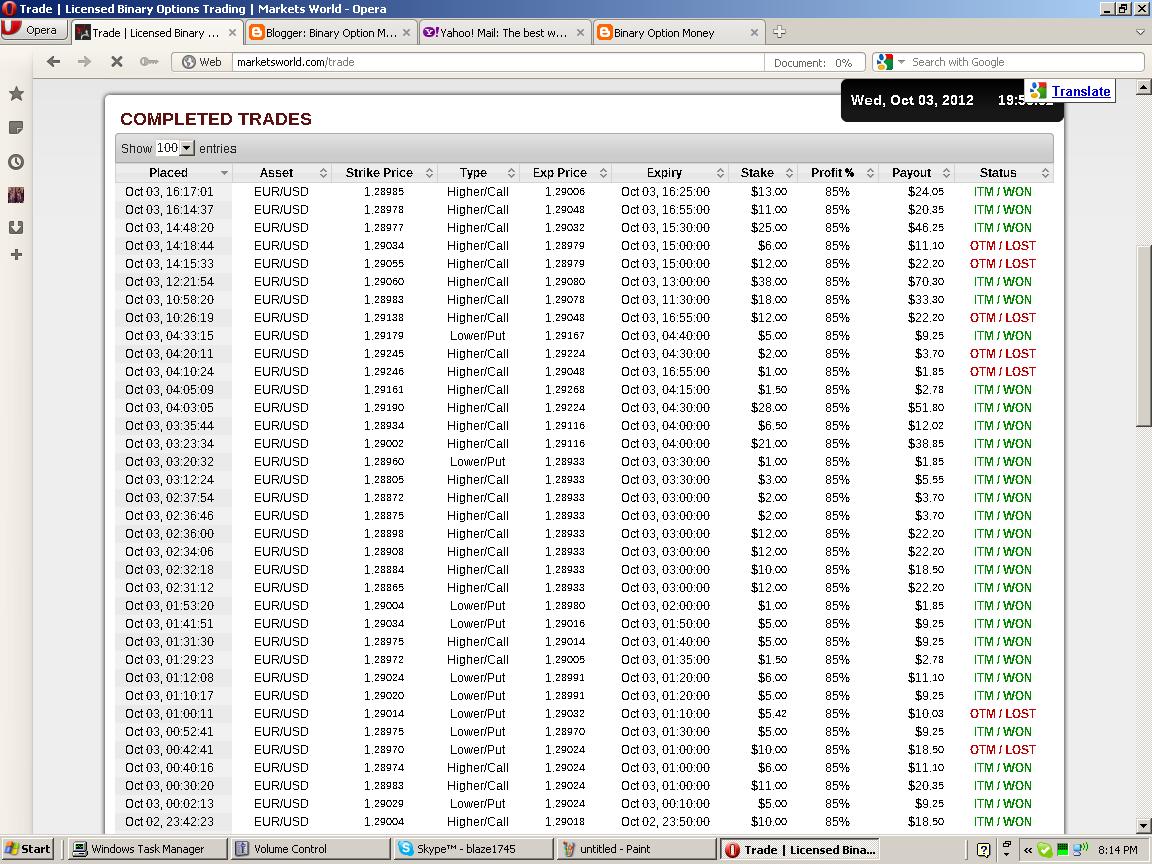Stop loading with the X icon
Image resolution: width=1152 pixels, height=864 pixels.
[116, 62]
